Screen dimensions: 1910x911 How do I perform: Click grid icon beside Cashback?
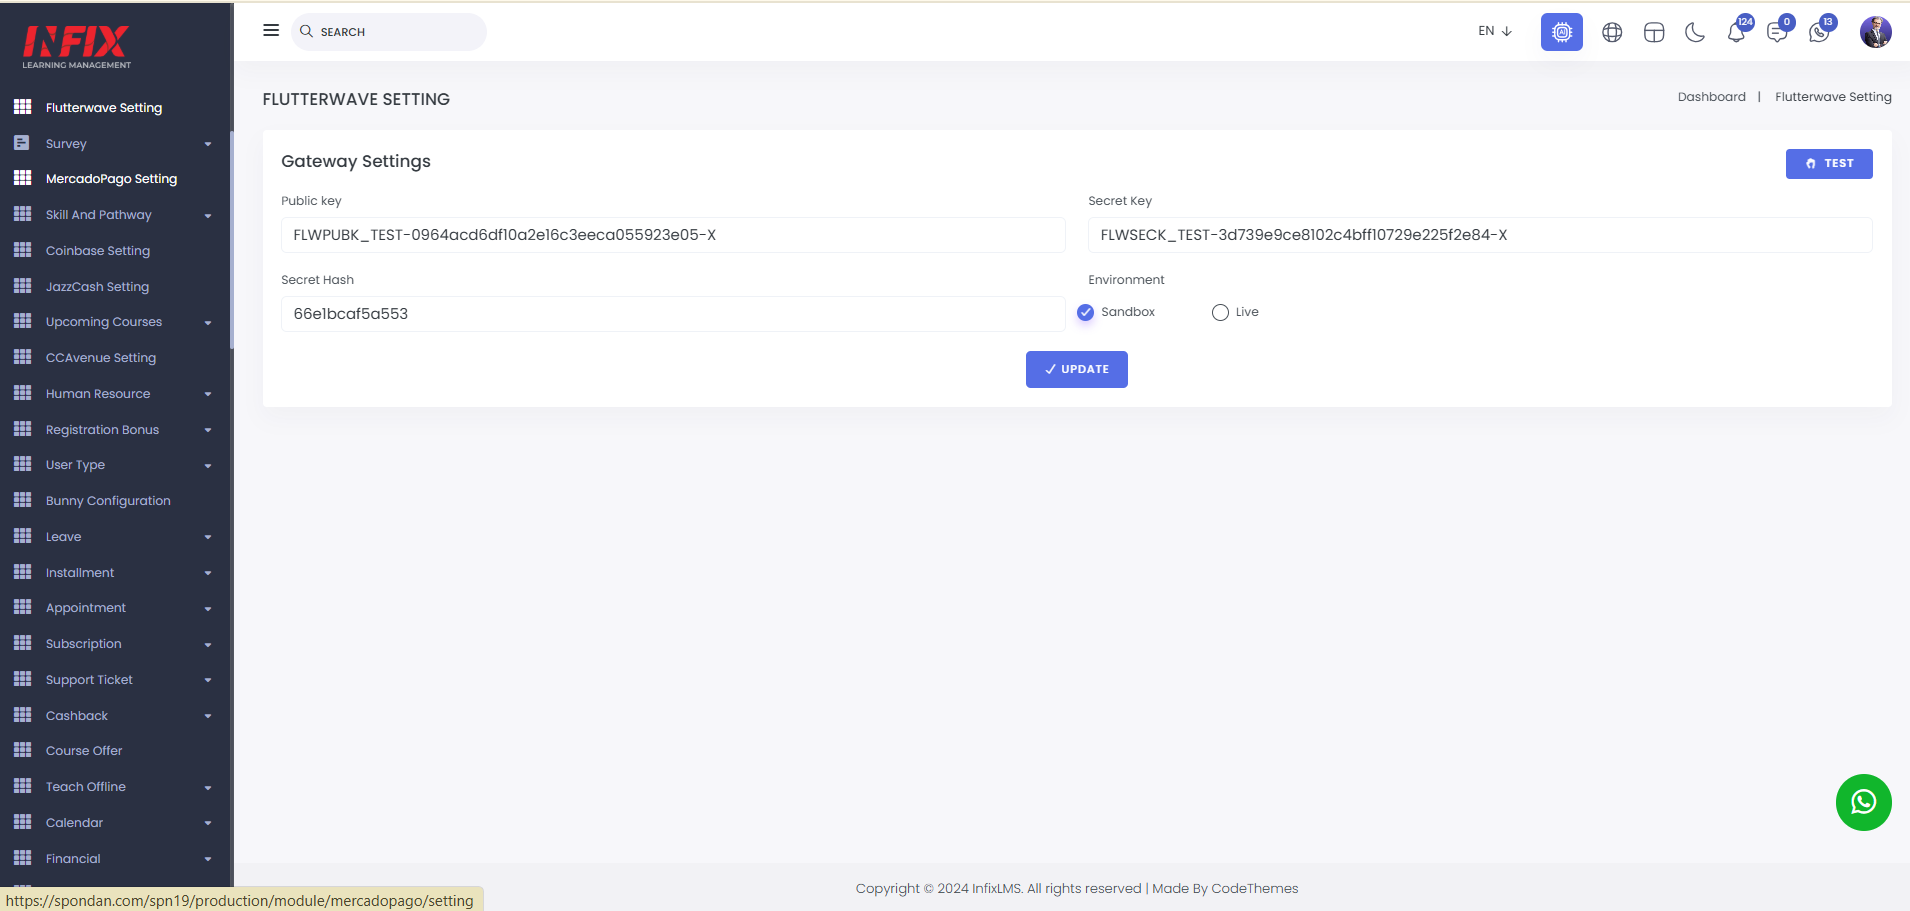22,715
